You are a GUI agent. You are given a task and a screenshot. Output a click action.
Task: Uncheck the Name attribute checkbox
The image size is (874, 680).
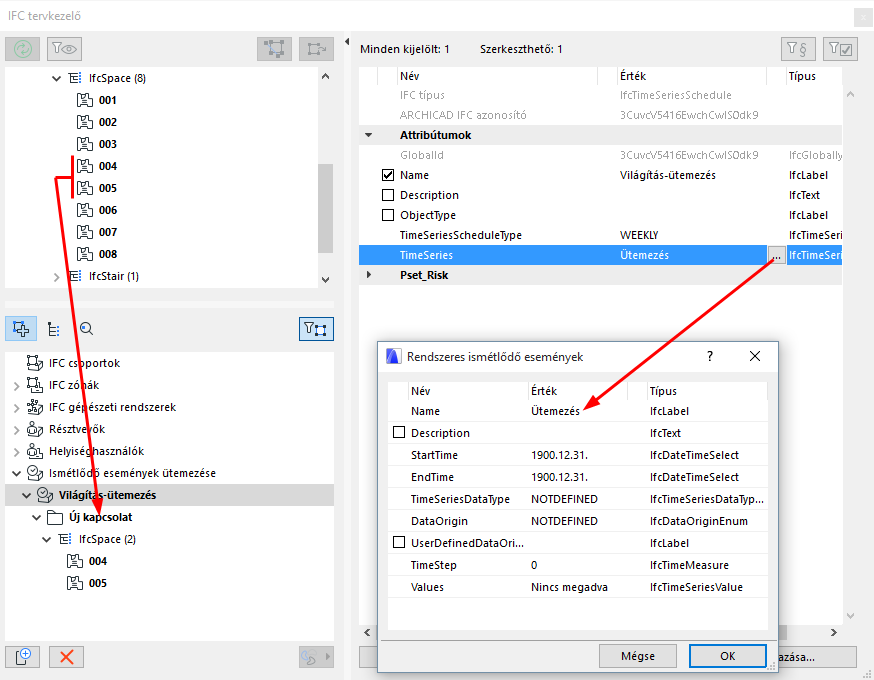388,175
